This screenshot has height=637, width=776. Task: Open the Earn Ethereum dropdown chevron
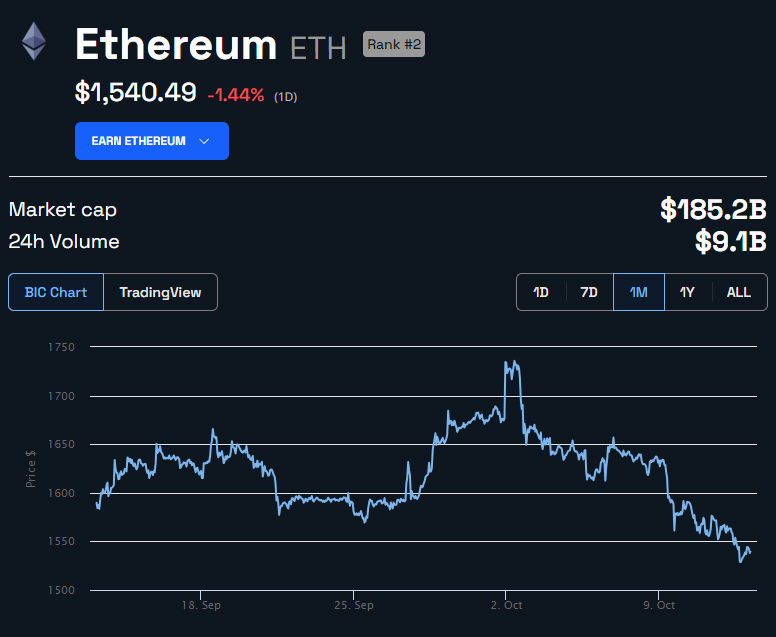[x=204, y=141]
